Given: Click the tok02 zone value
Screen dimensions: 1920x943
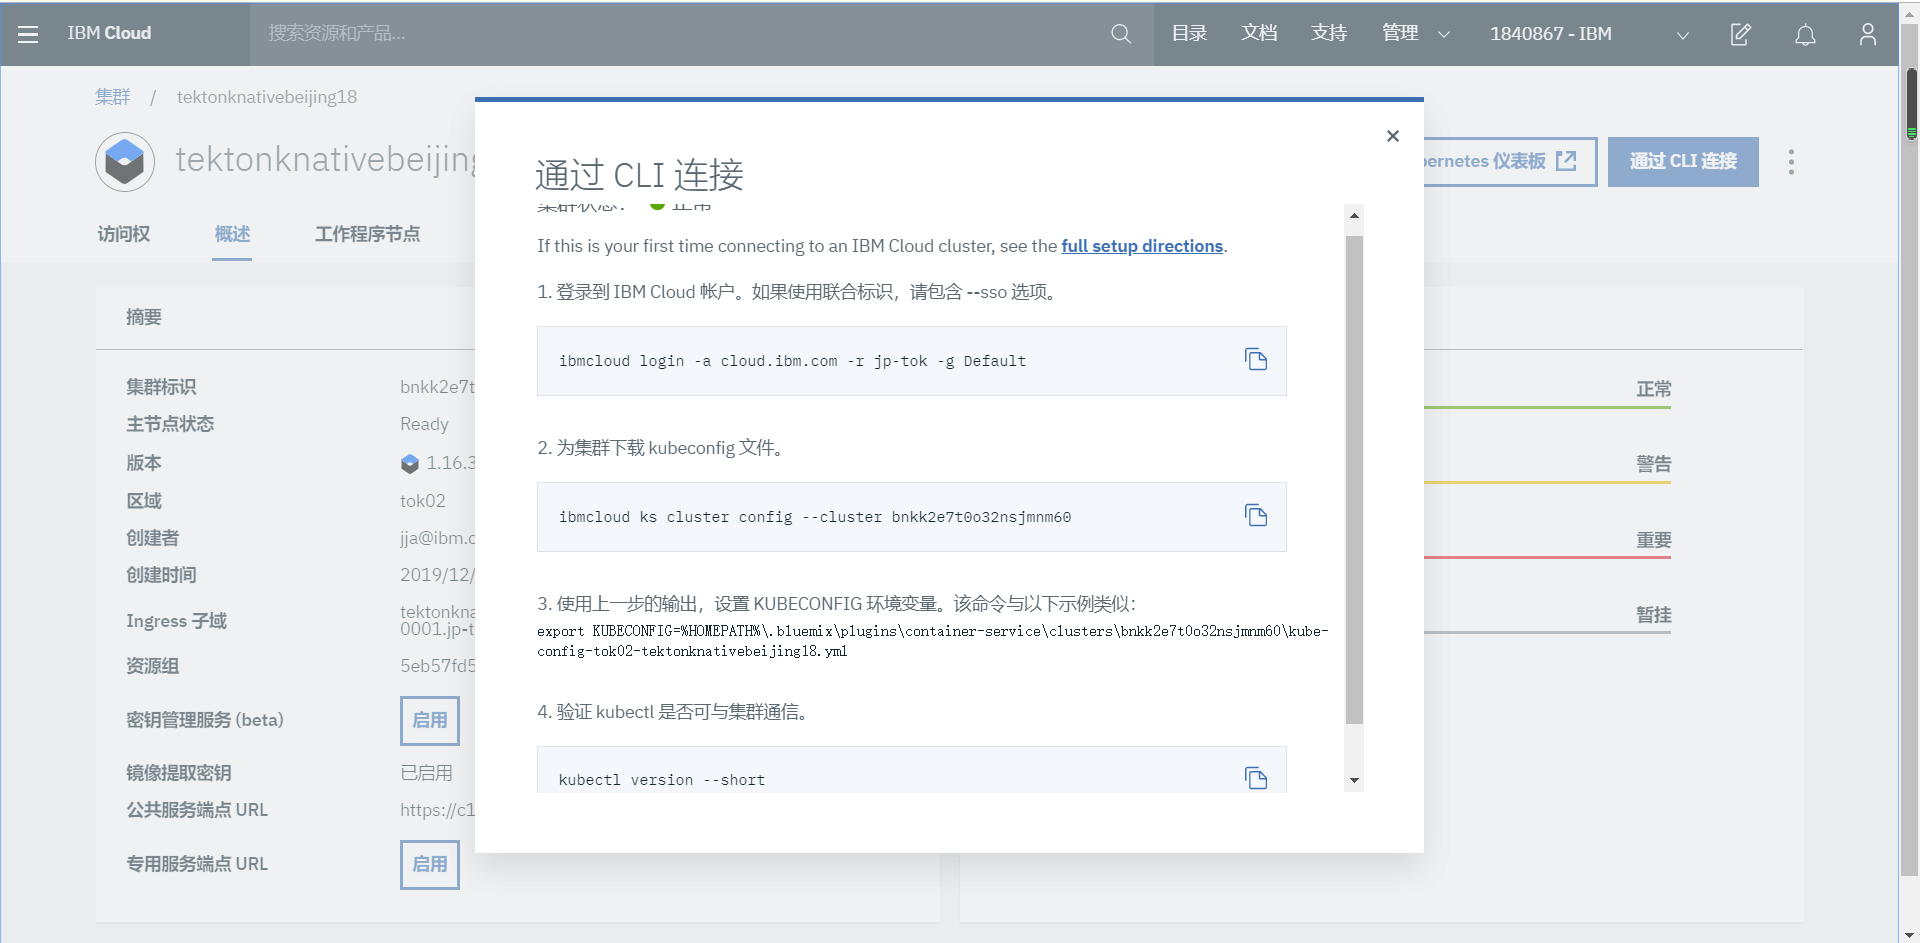Looking at the screenshot, I should coord(423,501).
